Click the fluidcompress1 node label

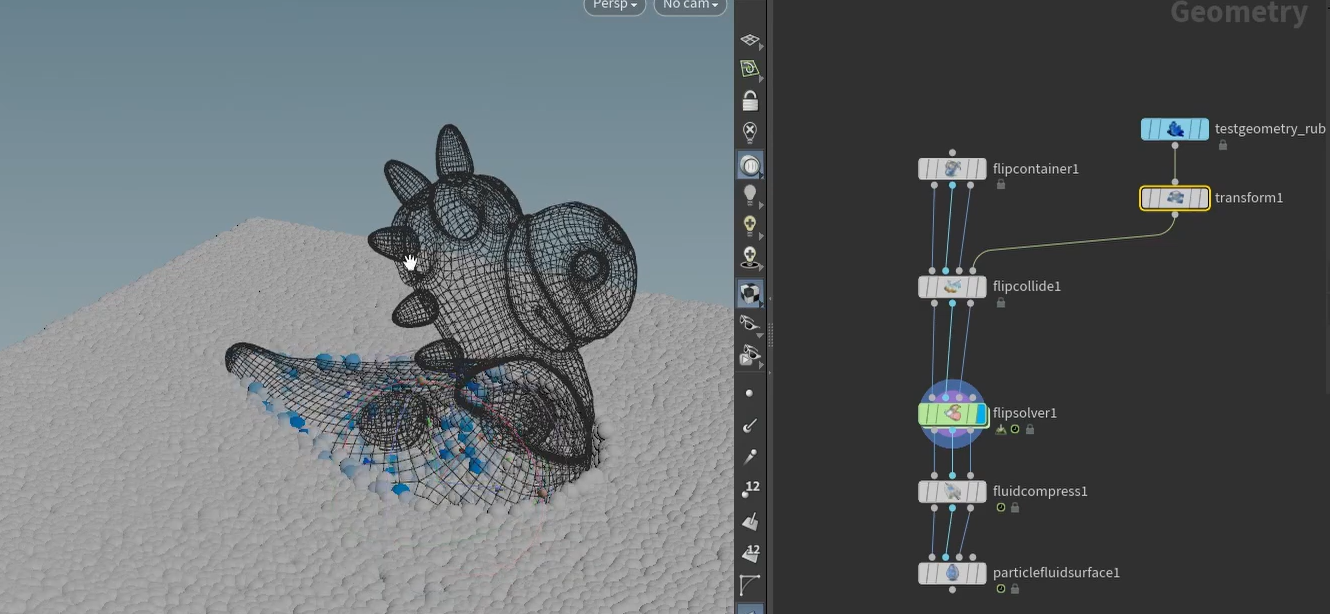click(1040, 491)
